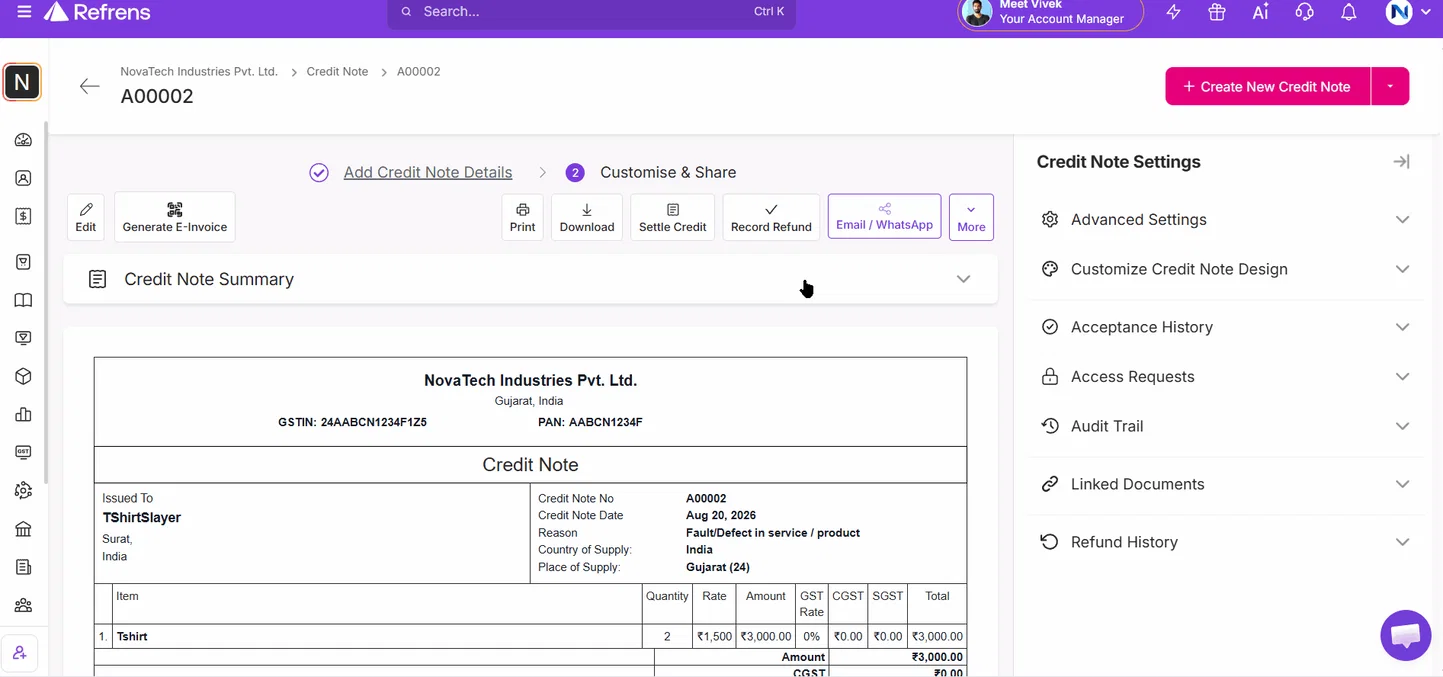Click the Fault/Defect in service / product reason
Image resolution: width=1443 pixels, height=677 pixels.
point(773,533)
